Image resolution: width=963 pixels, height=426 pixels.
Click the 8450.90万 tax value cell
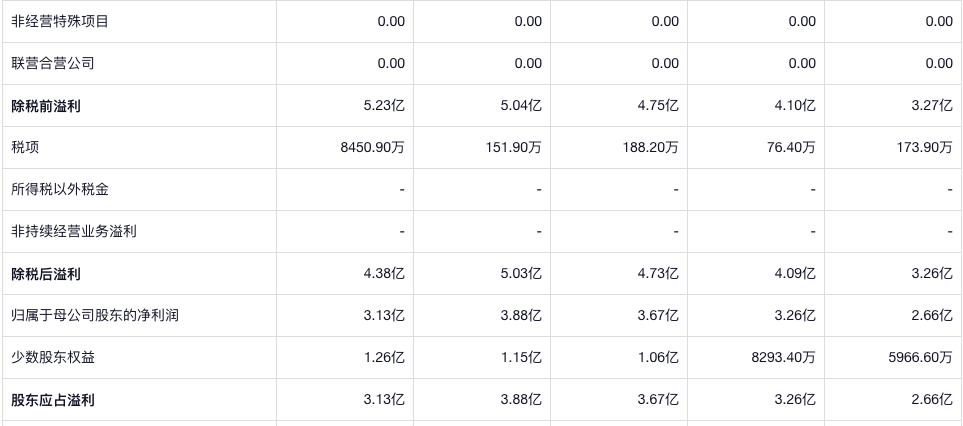[x=373, y=147]
